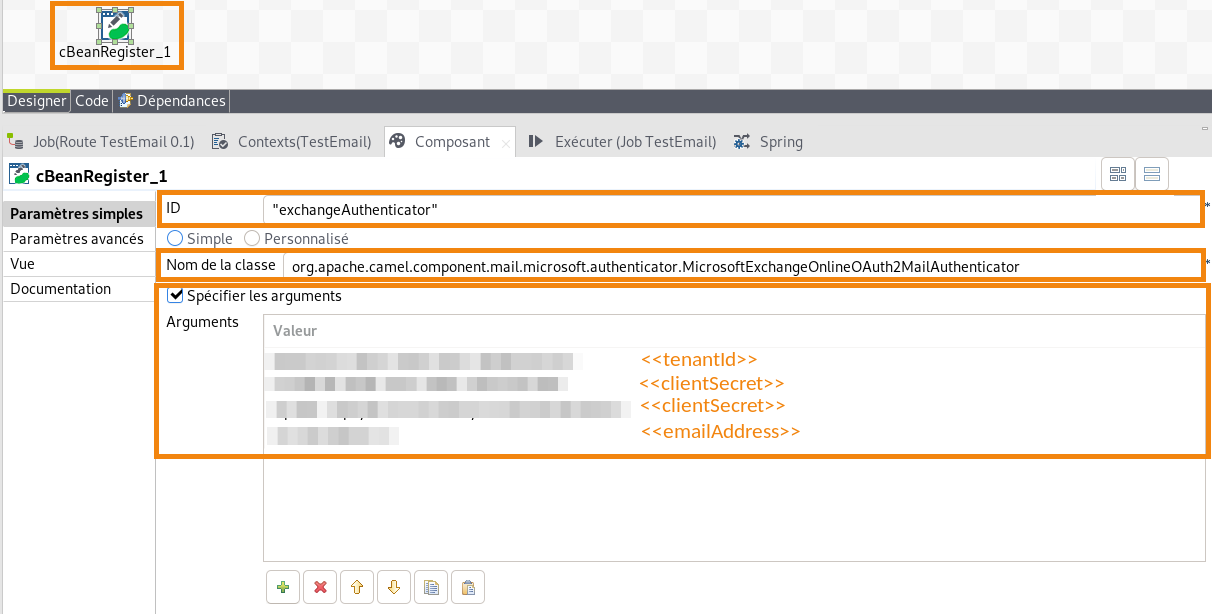Switch to the stacked rows layout icon
This screenshot has height=614, width=1212.
click(1151, 173)
